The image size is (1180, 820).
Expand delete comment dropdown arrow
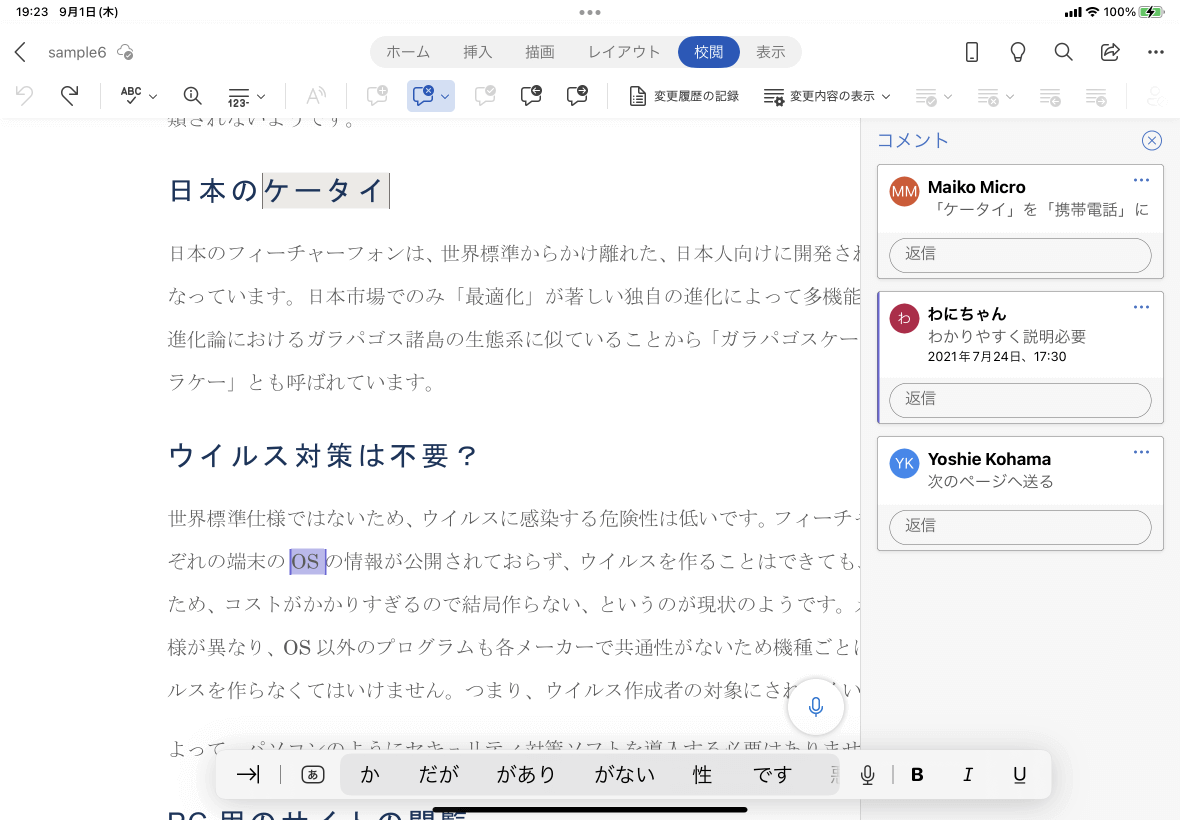pyautogui.click(x=445, y=97)
